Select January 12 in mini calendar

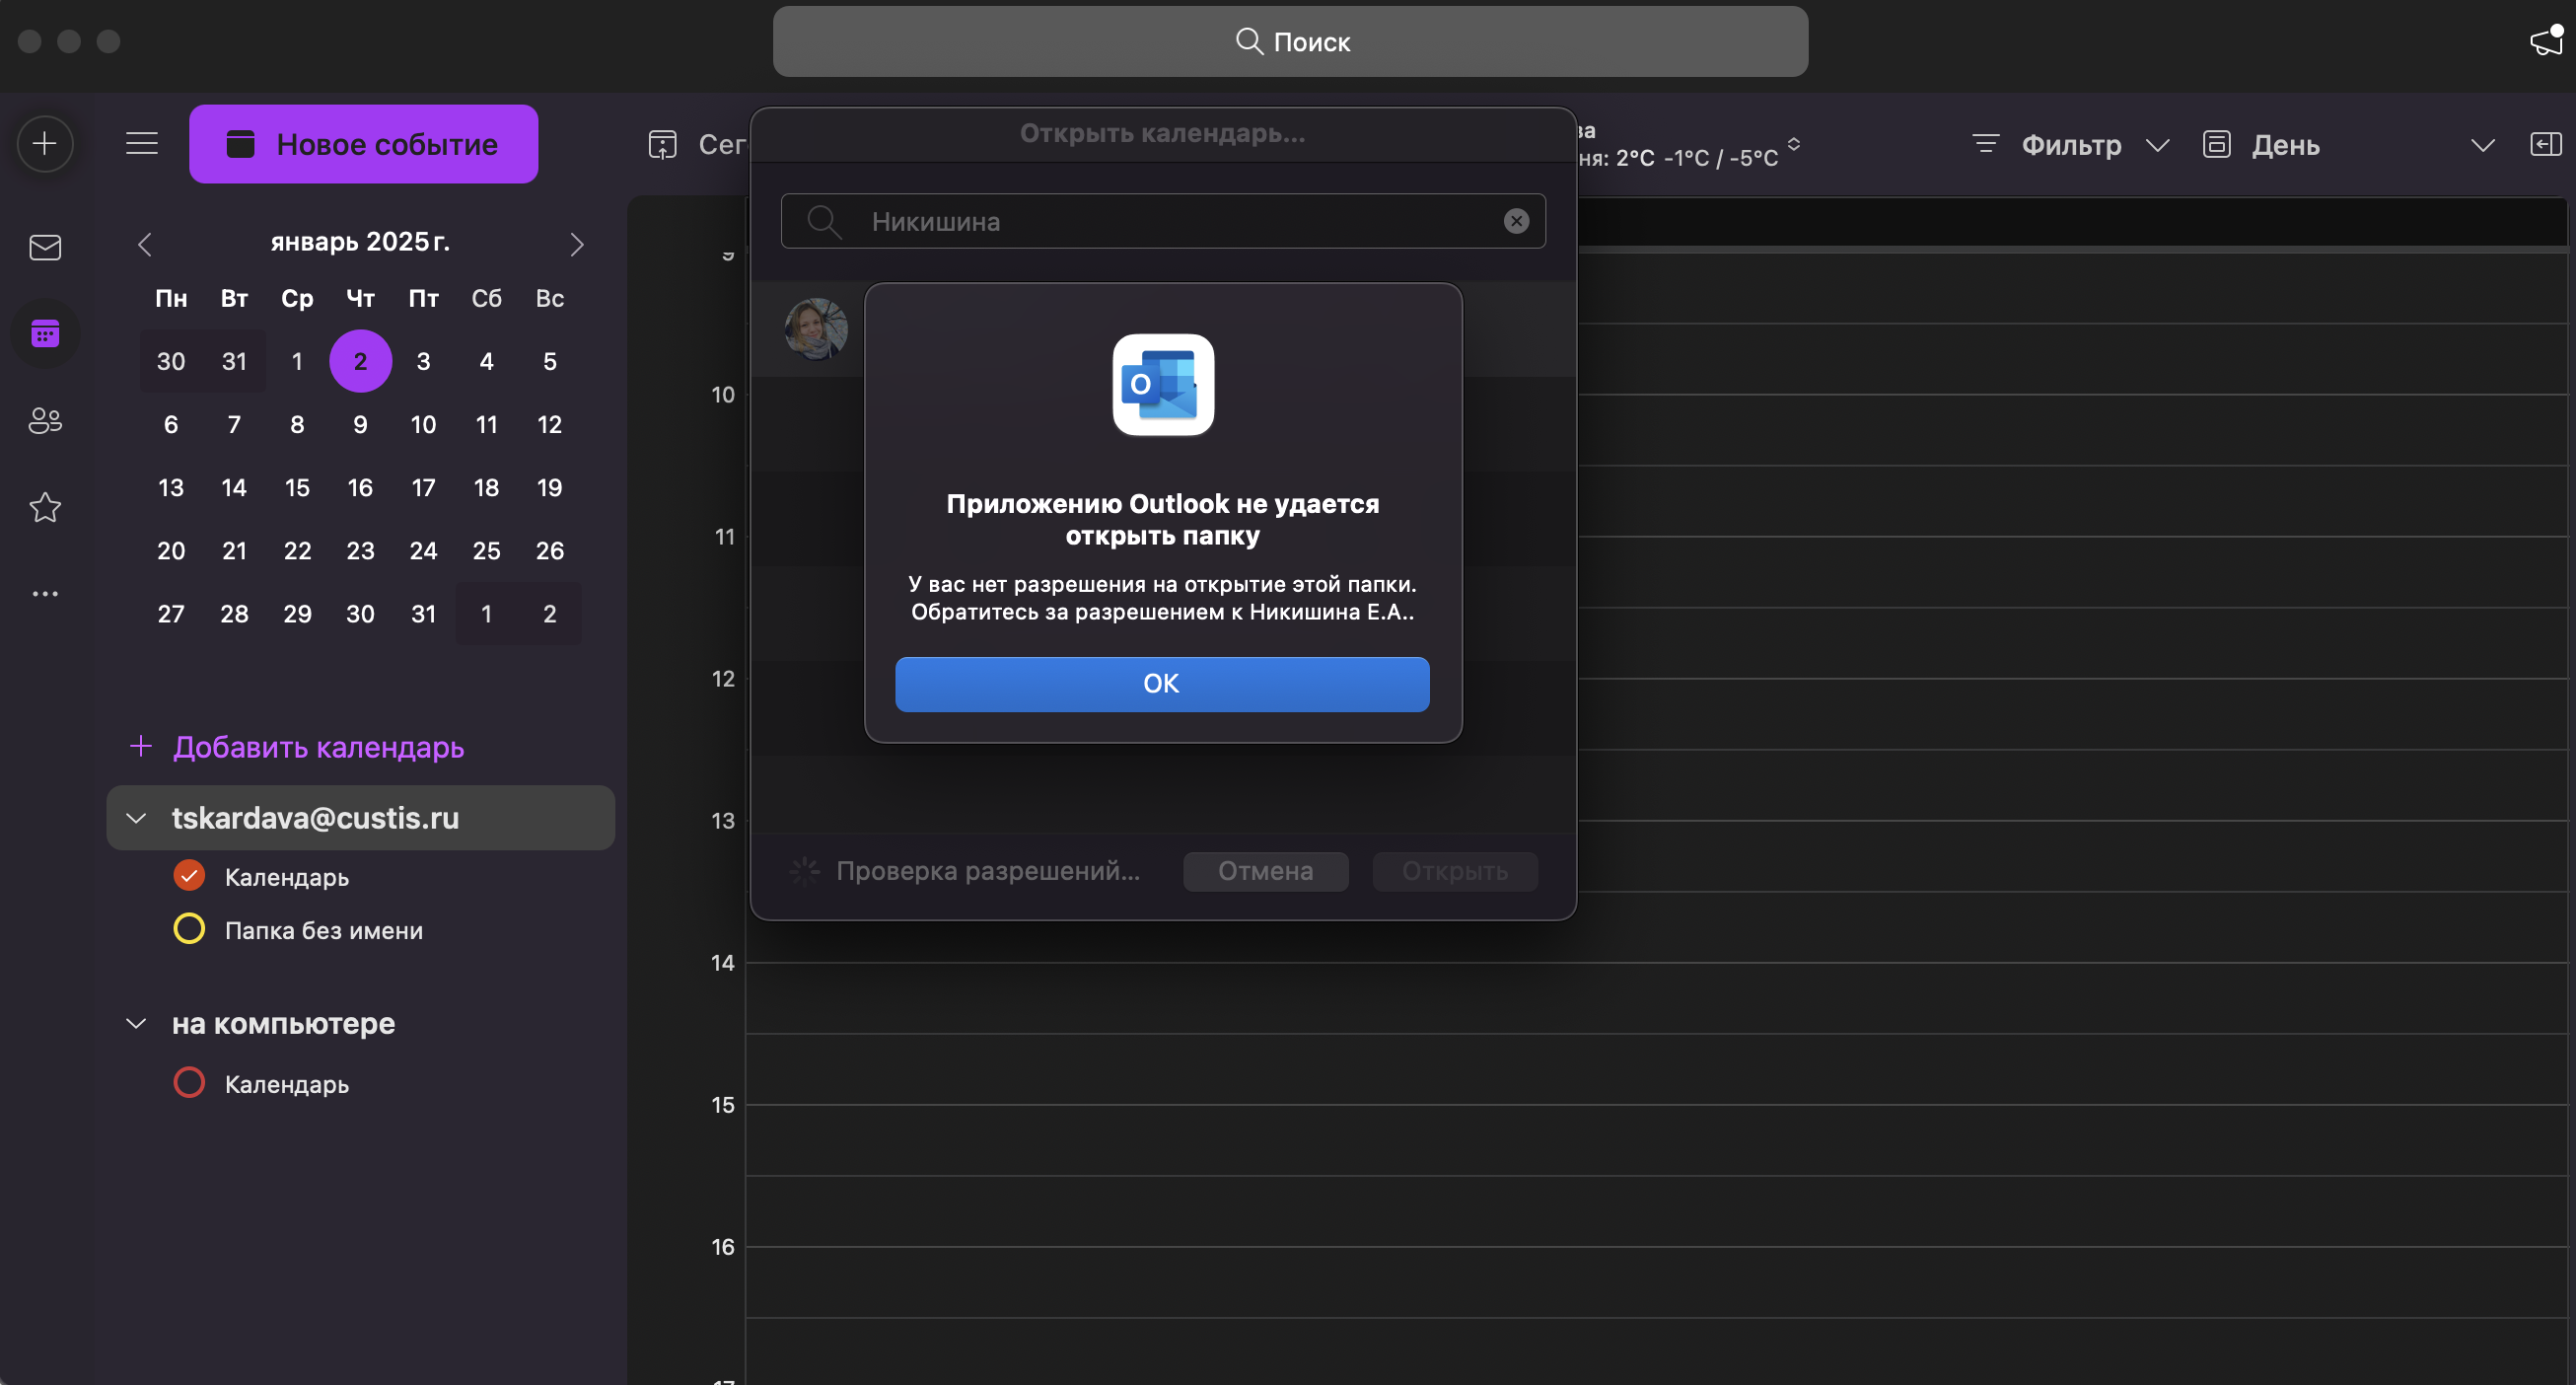click(x=549, y=425)
